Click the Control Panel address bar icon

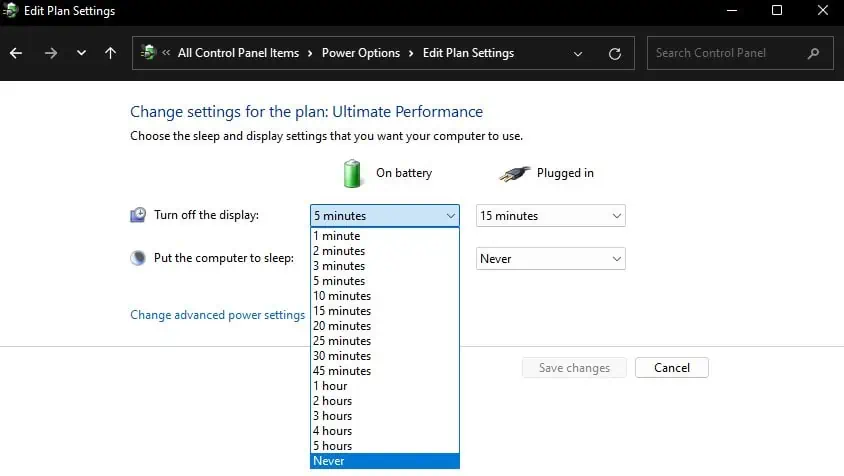click(149, 53)
